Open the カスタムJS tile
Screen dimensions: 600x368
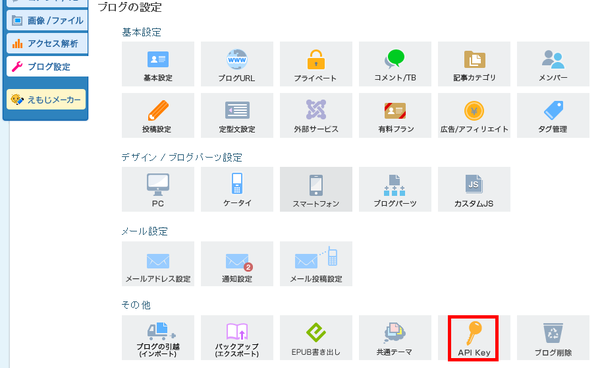tap(474, 189)
